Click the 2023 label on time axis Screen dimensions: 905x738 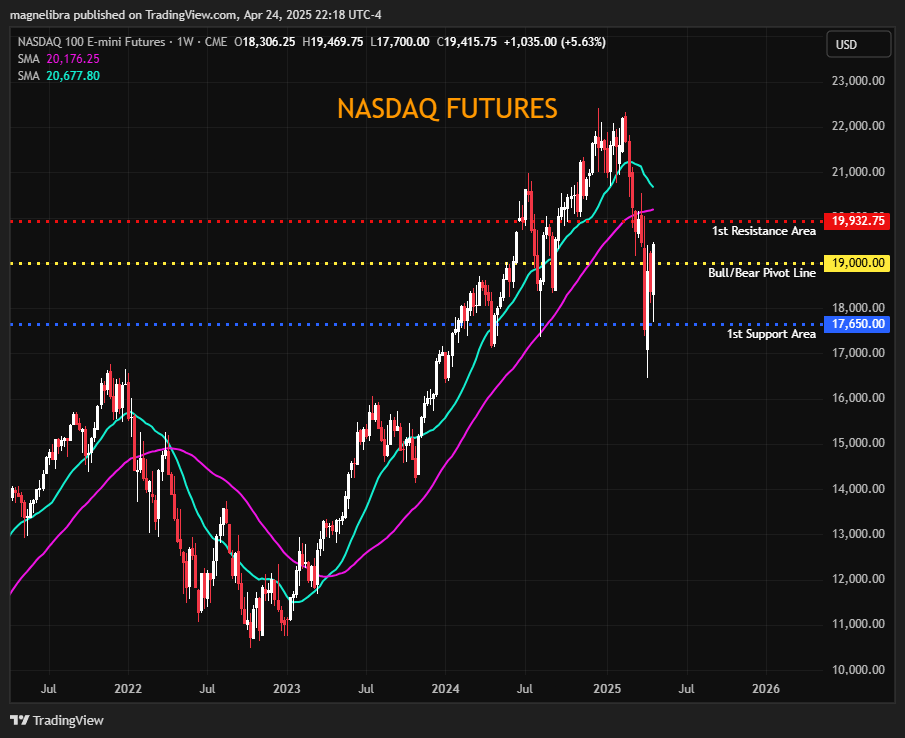[287, 688]
